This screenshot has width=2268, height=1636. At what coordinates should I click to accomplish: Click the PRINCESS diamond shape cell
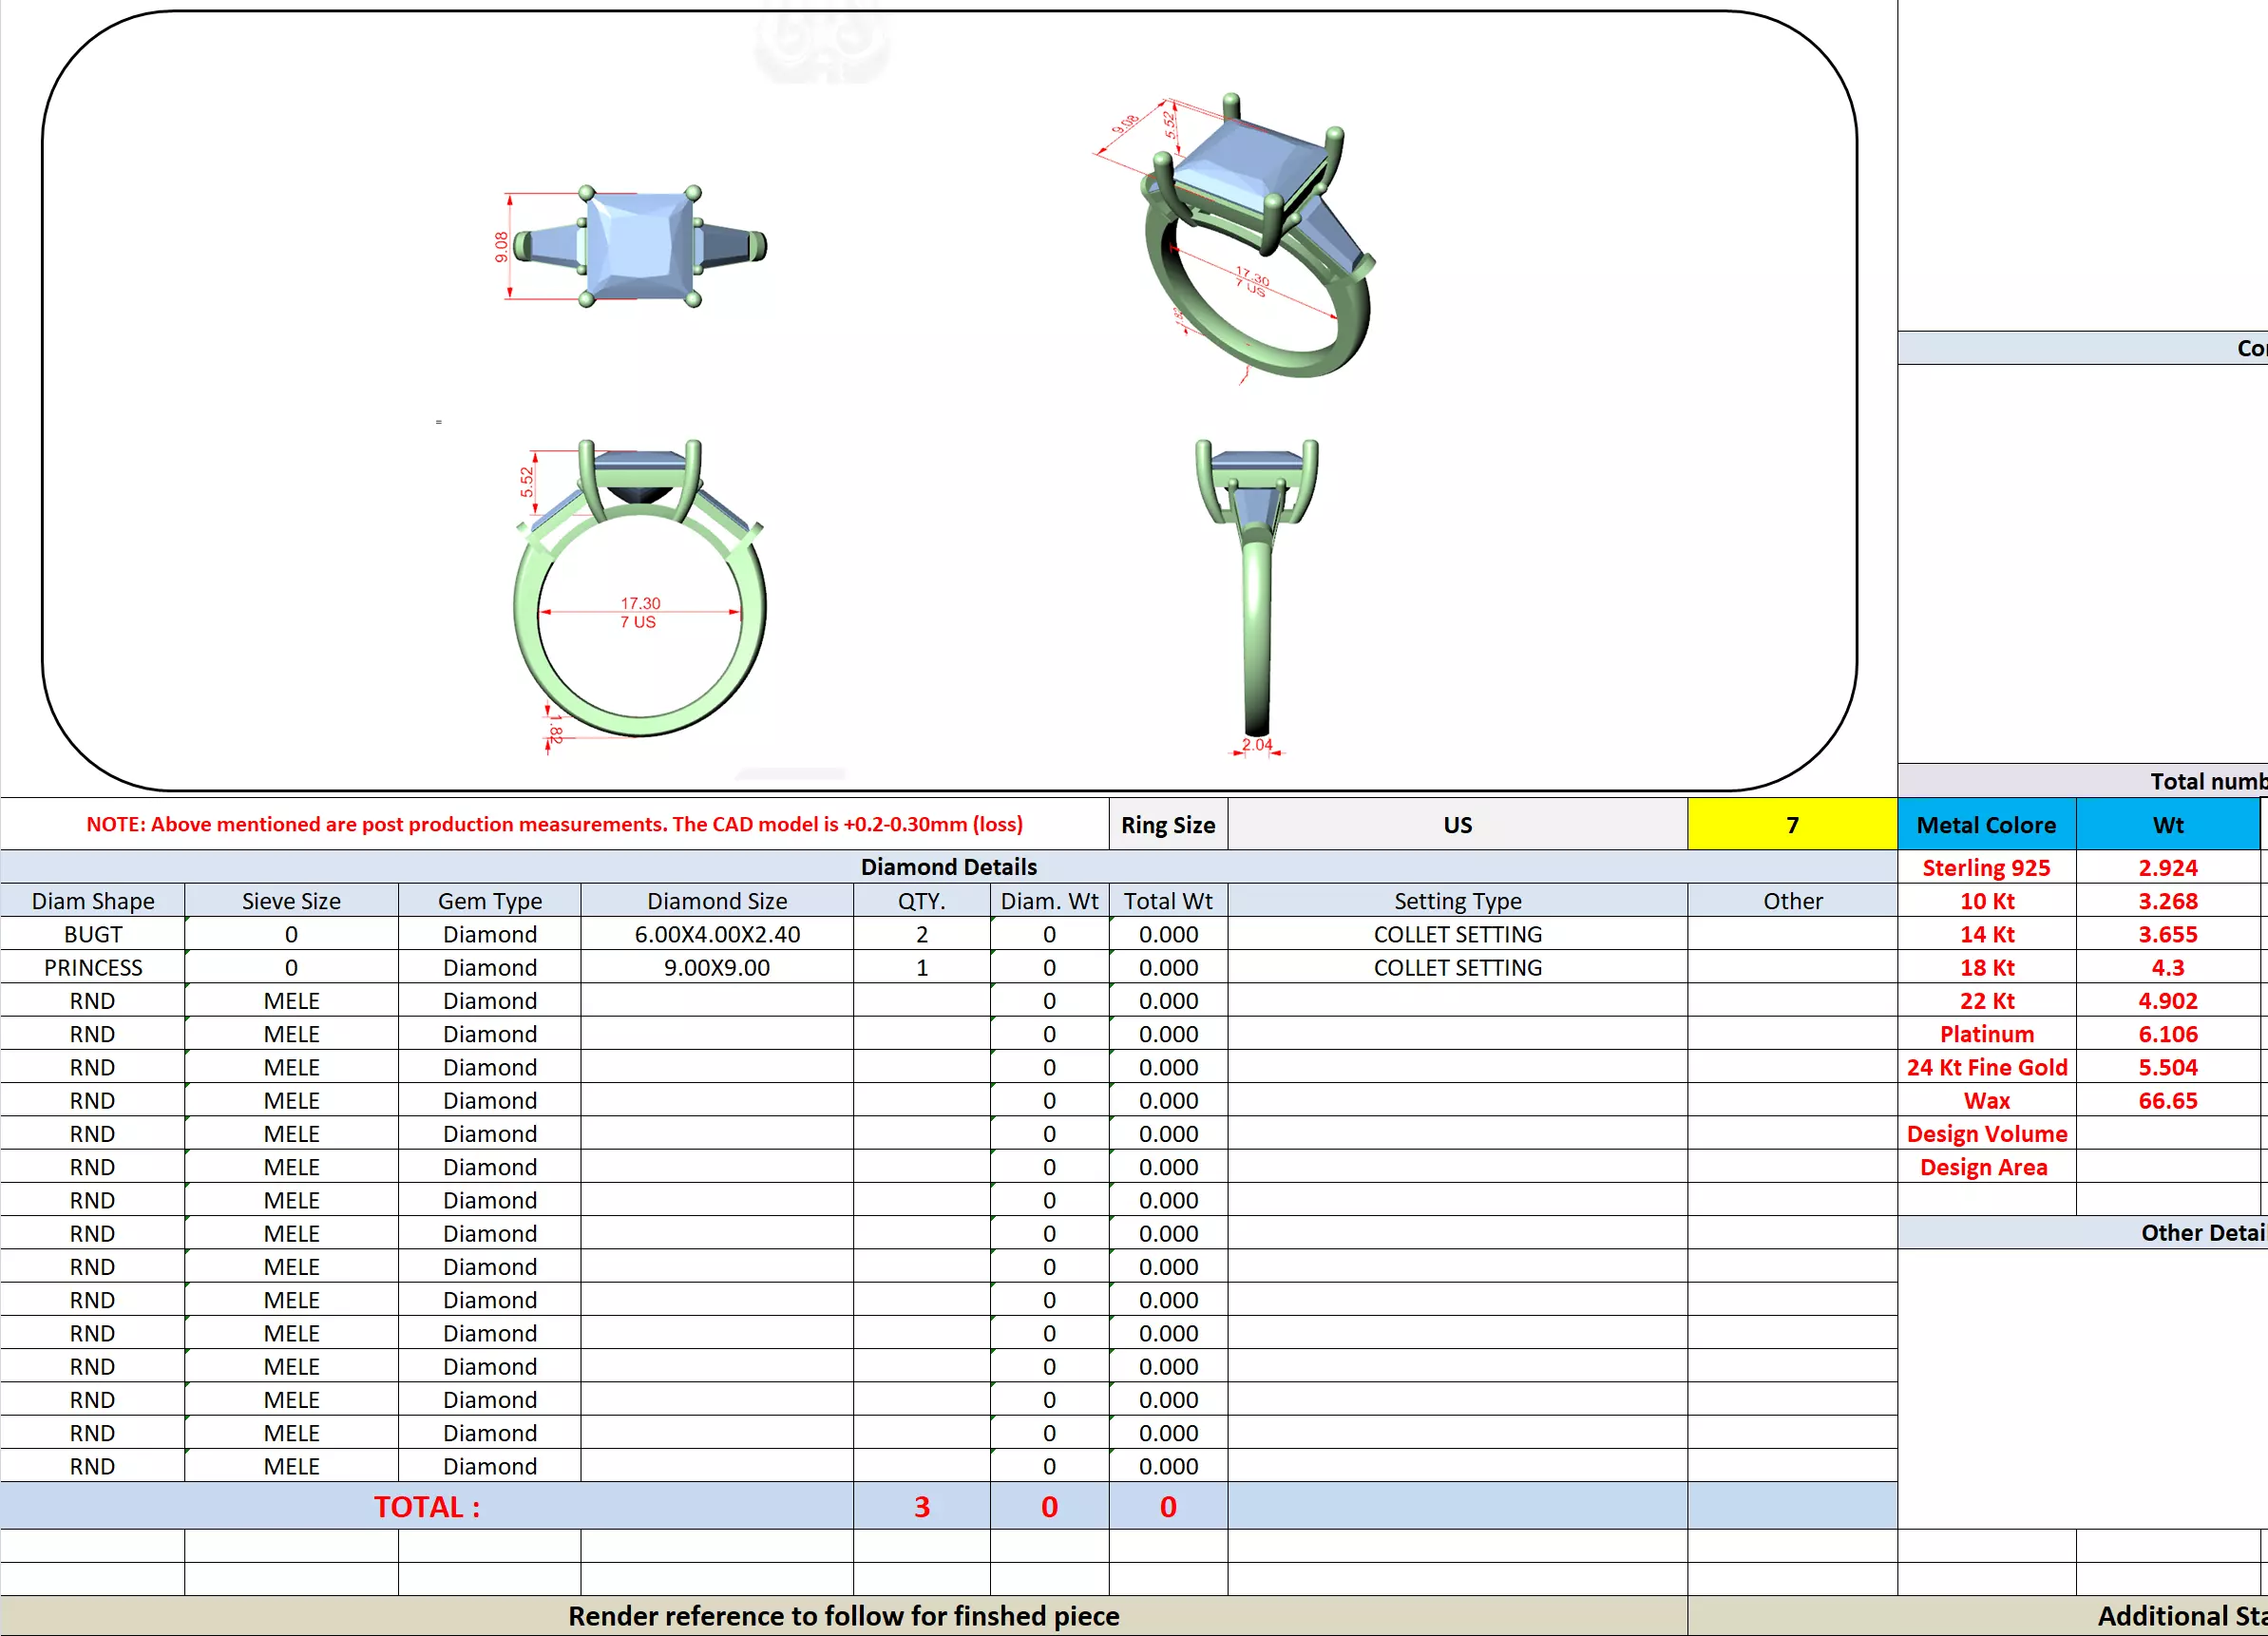pyautogui.click(x=93, y=968)
